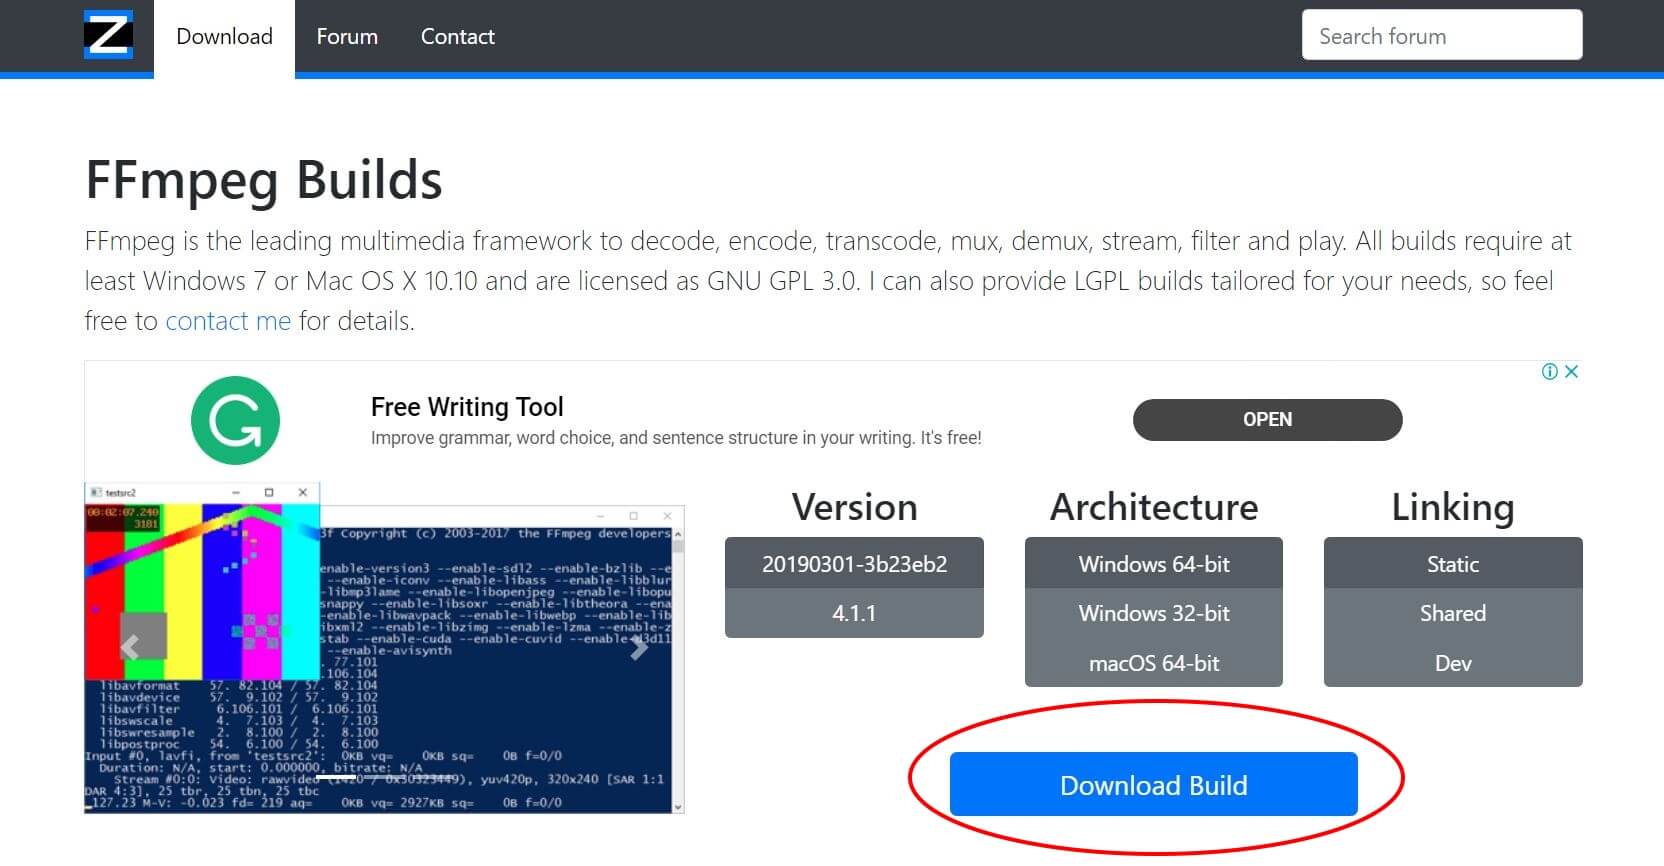Click the OPEN button in the ad
Image resolution: width=1664 pixels, height=866 pixels.
1267,420
